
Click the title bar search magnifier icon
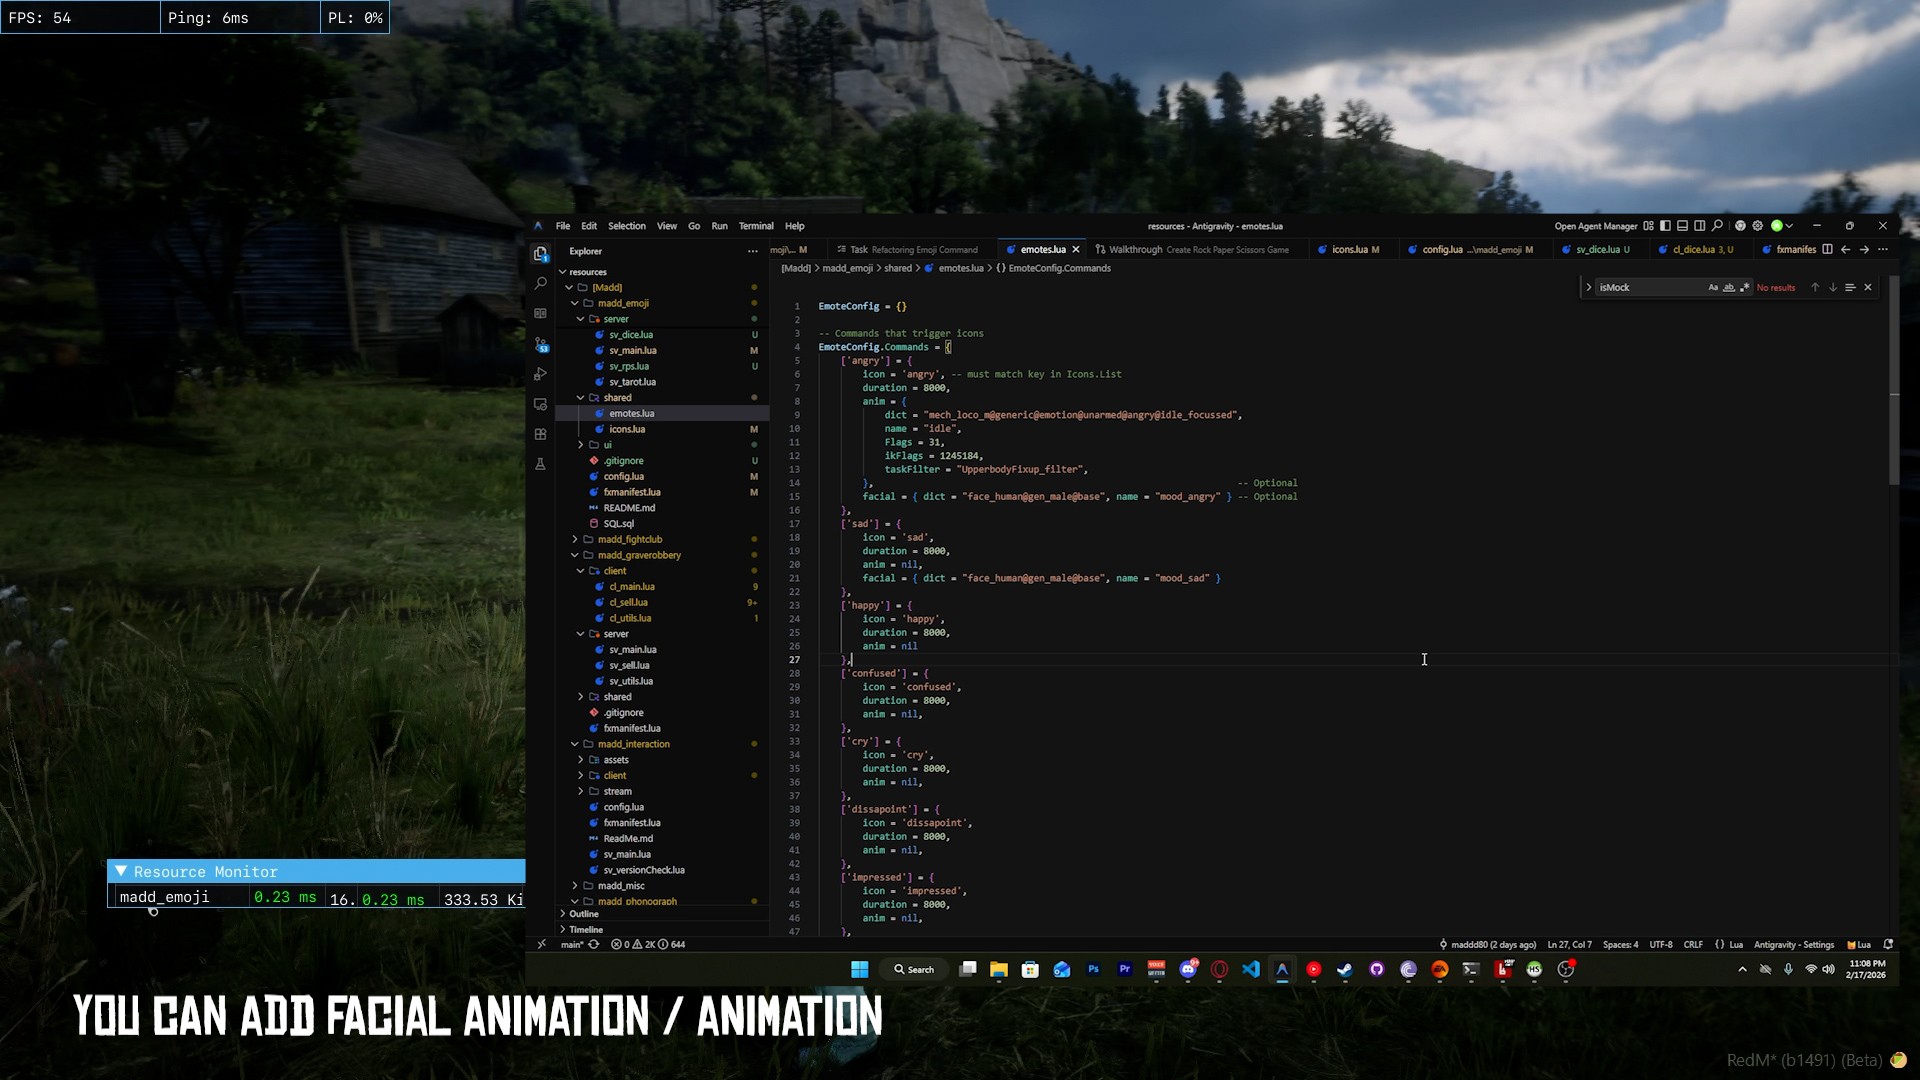1717,226
